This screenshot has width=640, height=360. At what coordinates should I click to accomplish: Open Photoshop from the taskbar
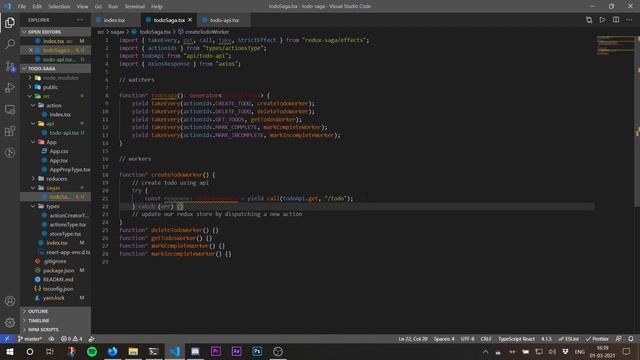[257, 351]
